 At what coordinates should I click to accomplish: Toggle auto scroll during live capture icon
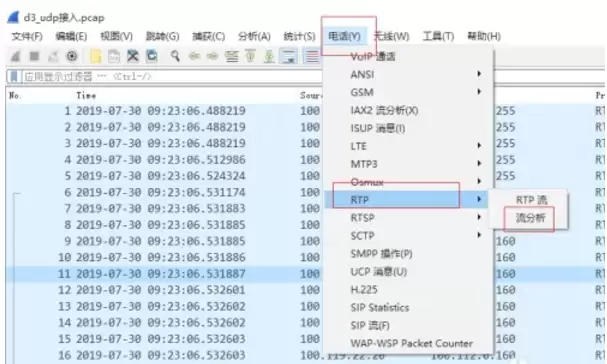coord(289,57)
